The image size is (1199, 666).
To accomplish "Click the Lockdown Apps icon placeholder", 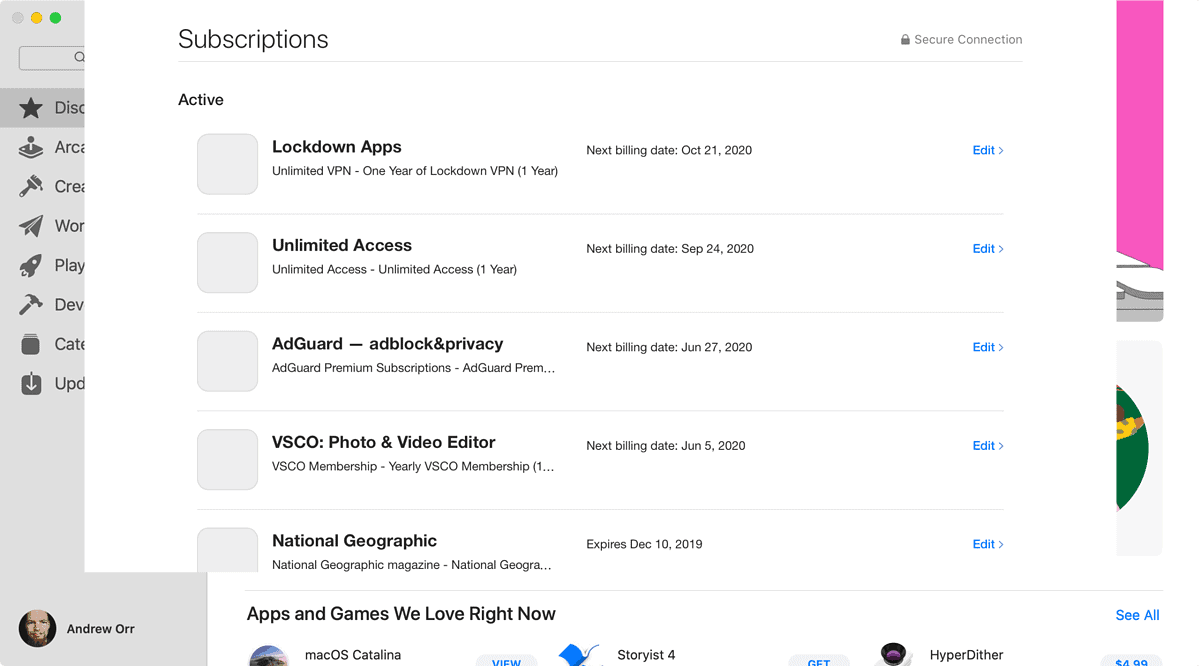I will [x=228, y=164].
